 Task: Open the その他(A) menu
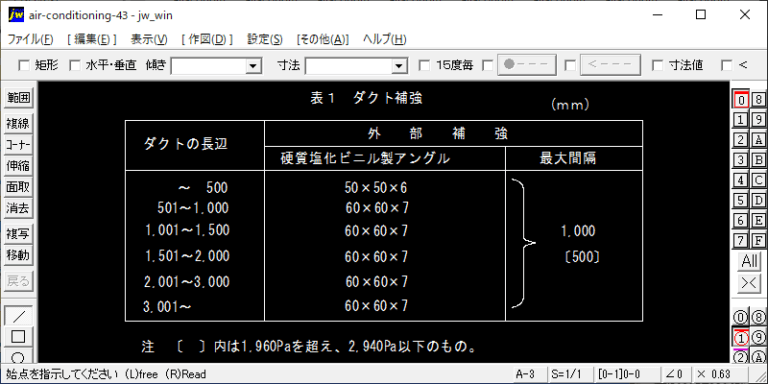tap(323, 40)
